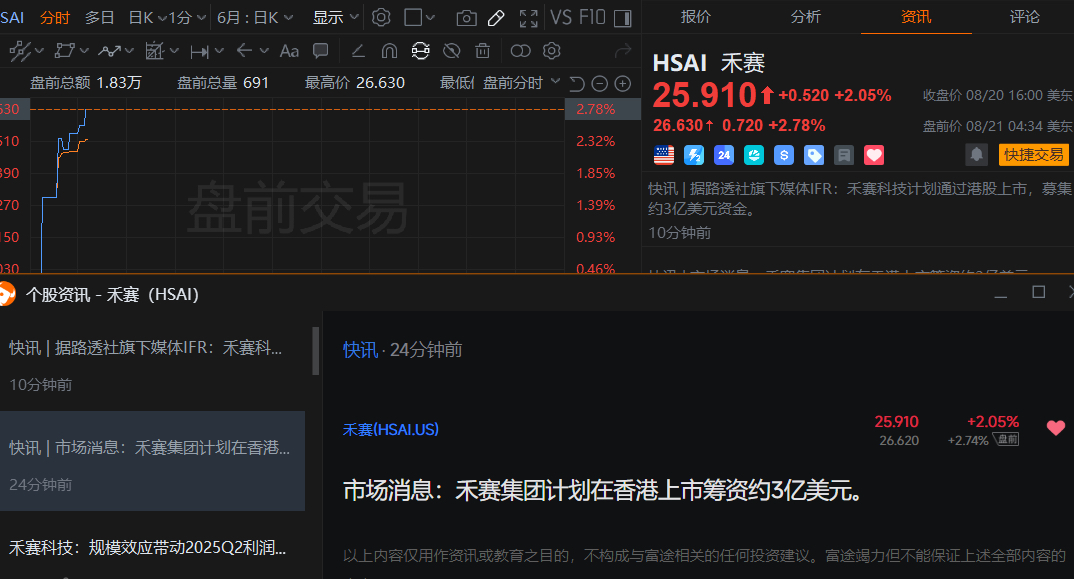Click the 24-hour trading badge icon
The width and height of the screenshot is (1074, 579).
point(724,156)
